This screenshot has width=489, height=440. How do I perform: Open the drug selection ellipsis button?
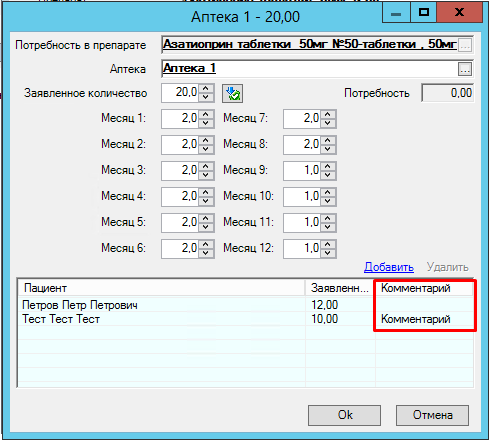pyautogui.click(x=465, y=45)
